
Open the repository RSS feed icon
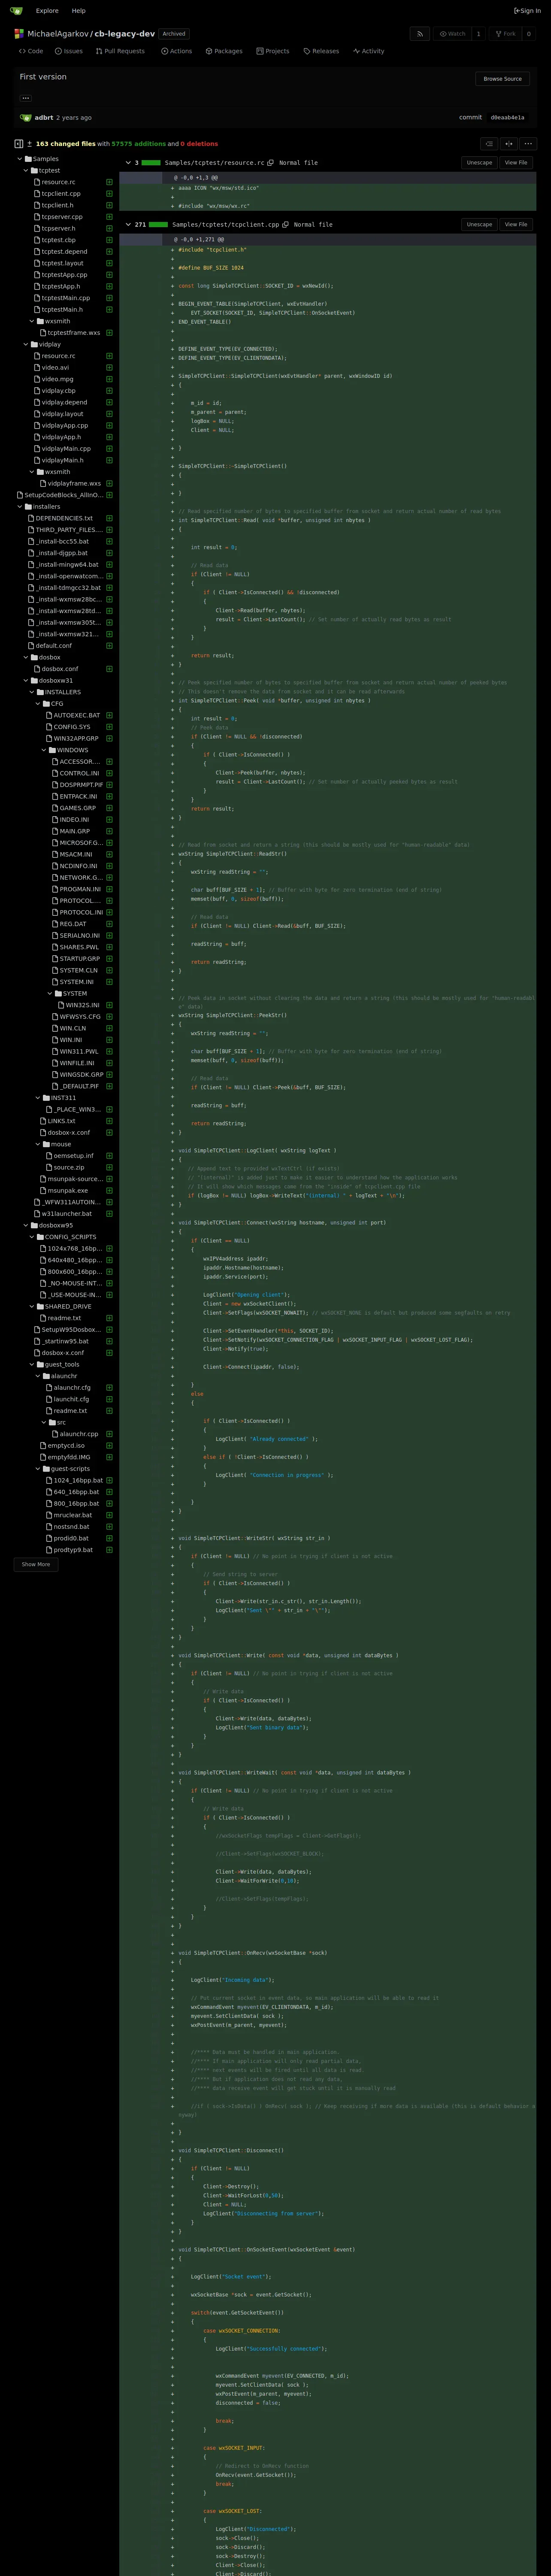420,34
